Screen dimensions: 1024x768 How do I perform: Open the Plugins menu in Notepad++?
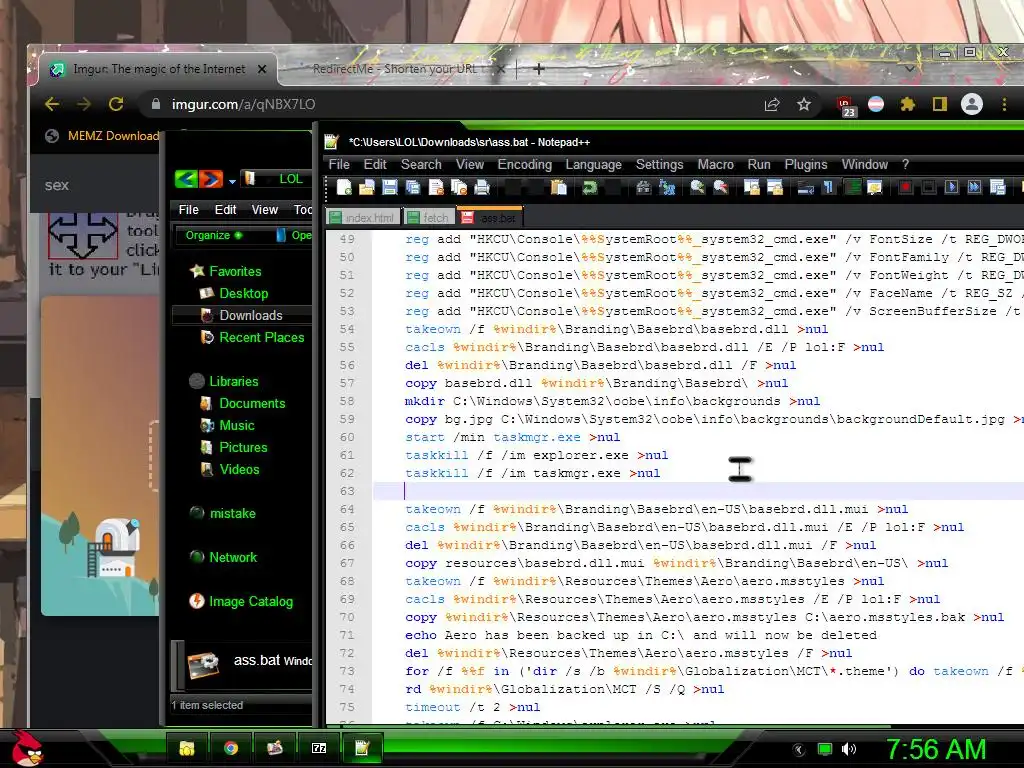pos(806,165)
